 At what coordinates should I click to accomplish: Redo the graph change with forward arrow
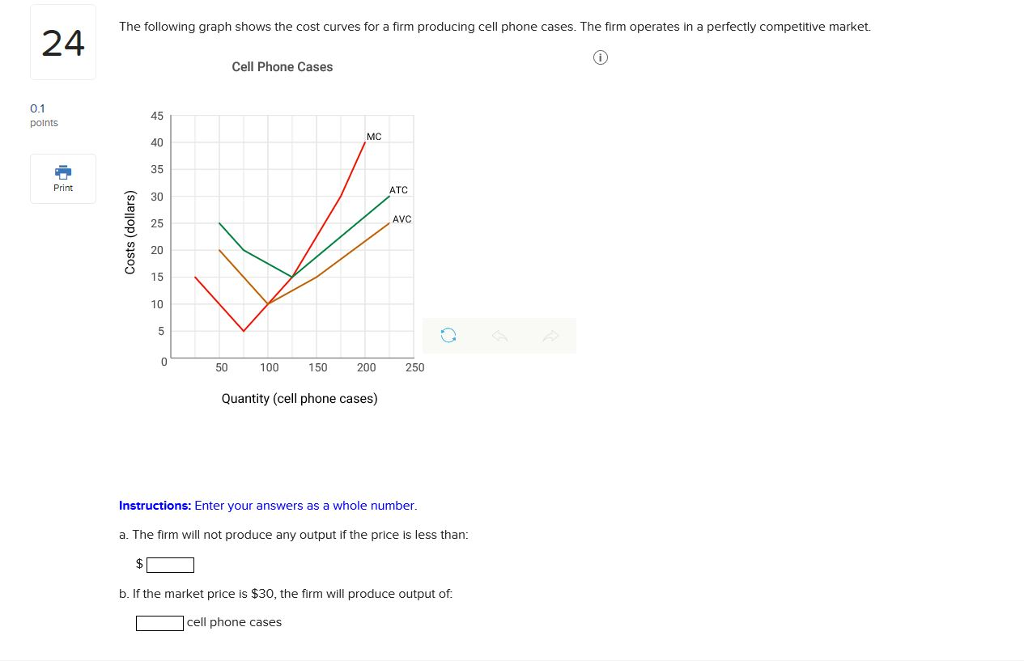pos(549,335)
